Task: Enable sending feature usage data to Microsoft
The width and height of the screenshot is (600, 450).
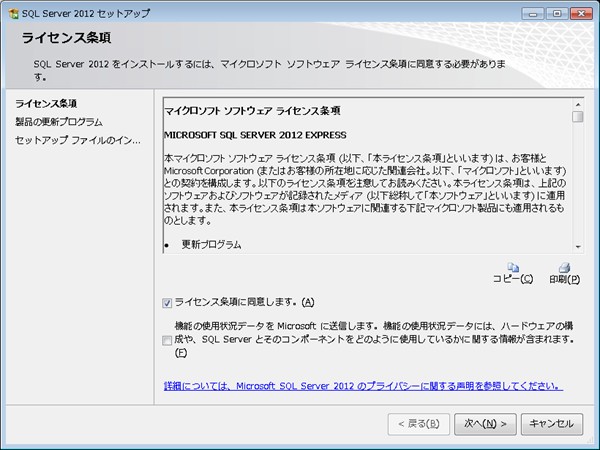Action: tap(167, 340)
